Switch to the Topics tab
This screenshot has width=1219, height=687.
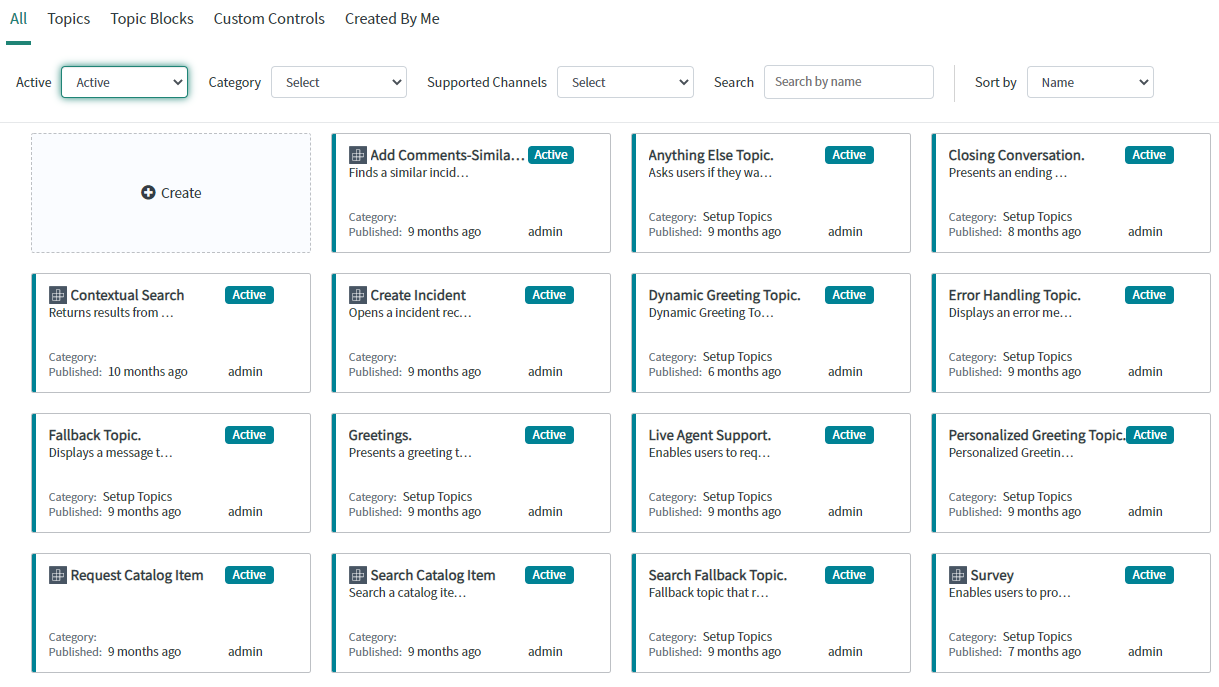click(x=69, y=19)
